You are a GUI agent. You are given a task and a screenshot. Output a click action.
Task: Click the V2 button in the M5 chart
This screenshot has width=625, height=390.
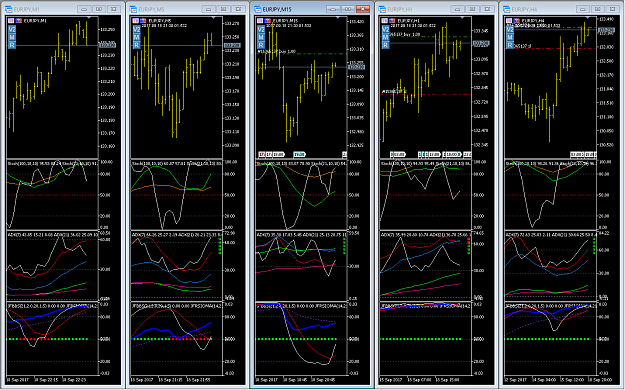point(136,30)
